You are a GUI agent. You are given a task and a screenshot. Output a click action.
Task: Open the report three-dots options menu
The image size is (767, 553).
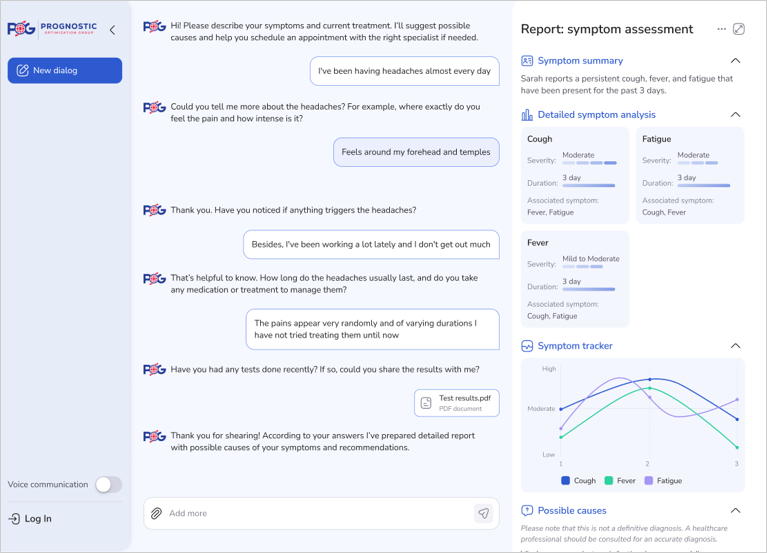pos(721,29)
